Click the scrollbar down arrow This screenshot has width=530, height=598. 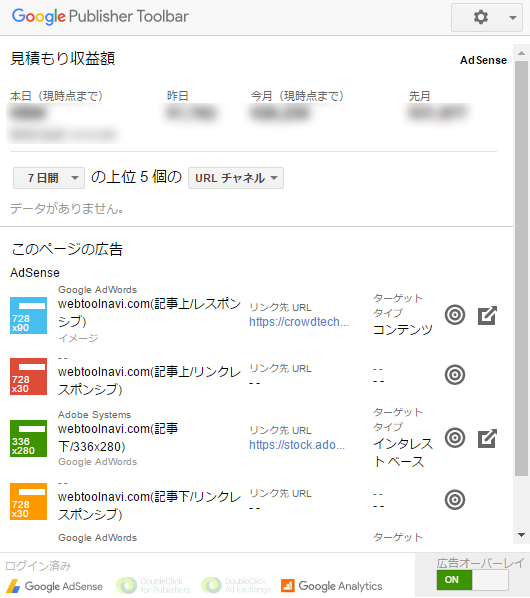[522, 535]
